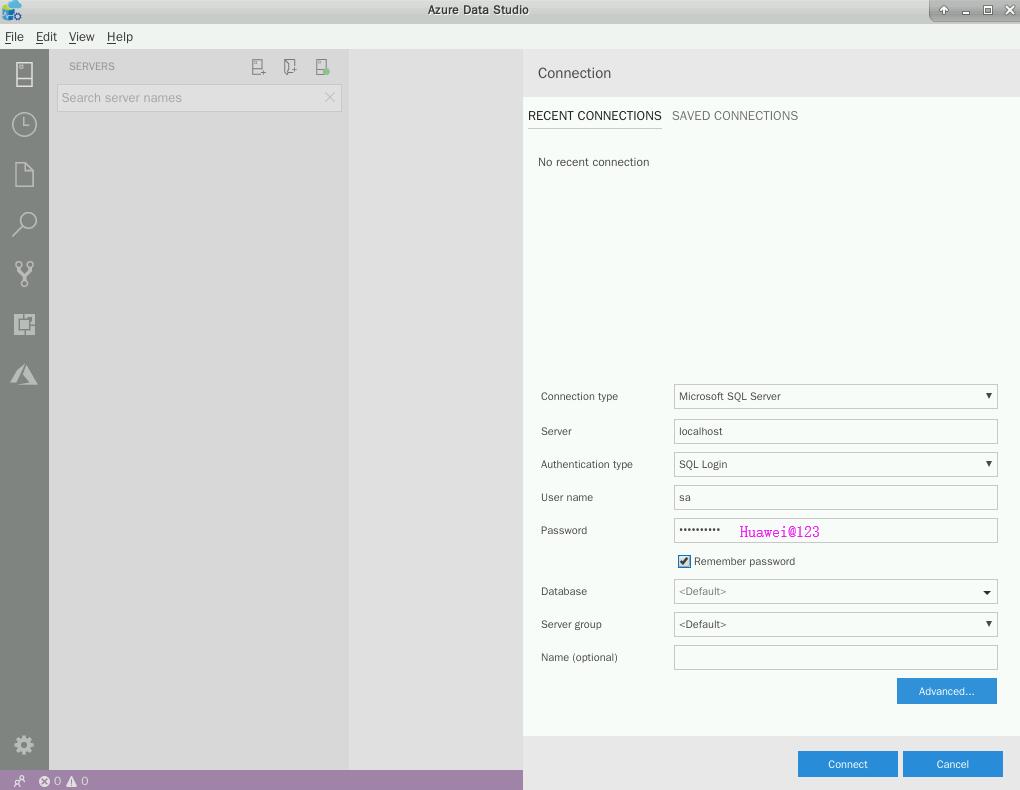Click the New Server Group icon
Screen dimensions: 1020x790
coord(290,67)
